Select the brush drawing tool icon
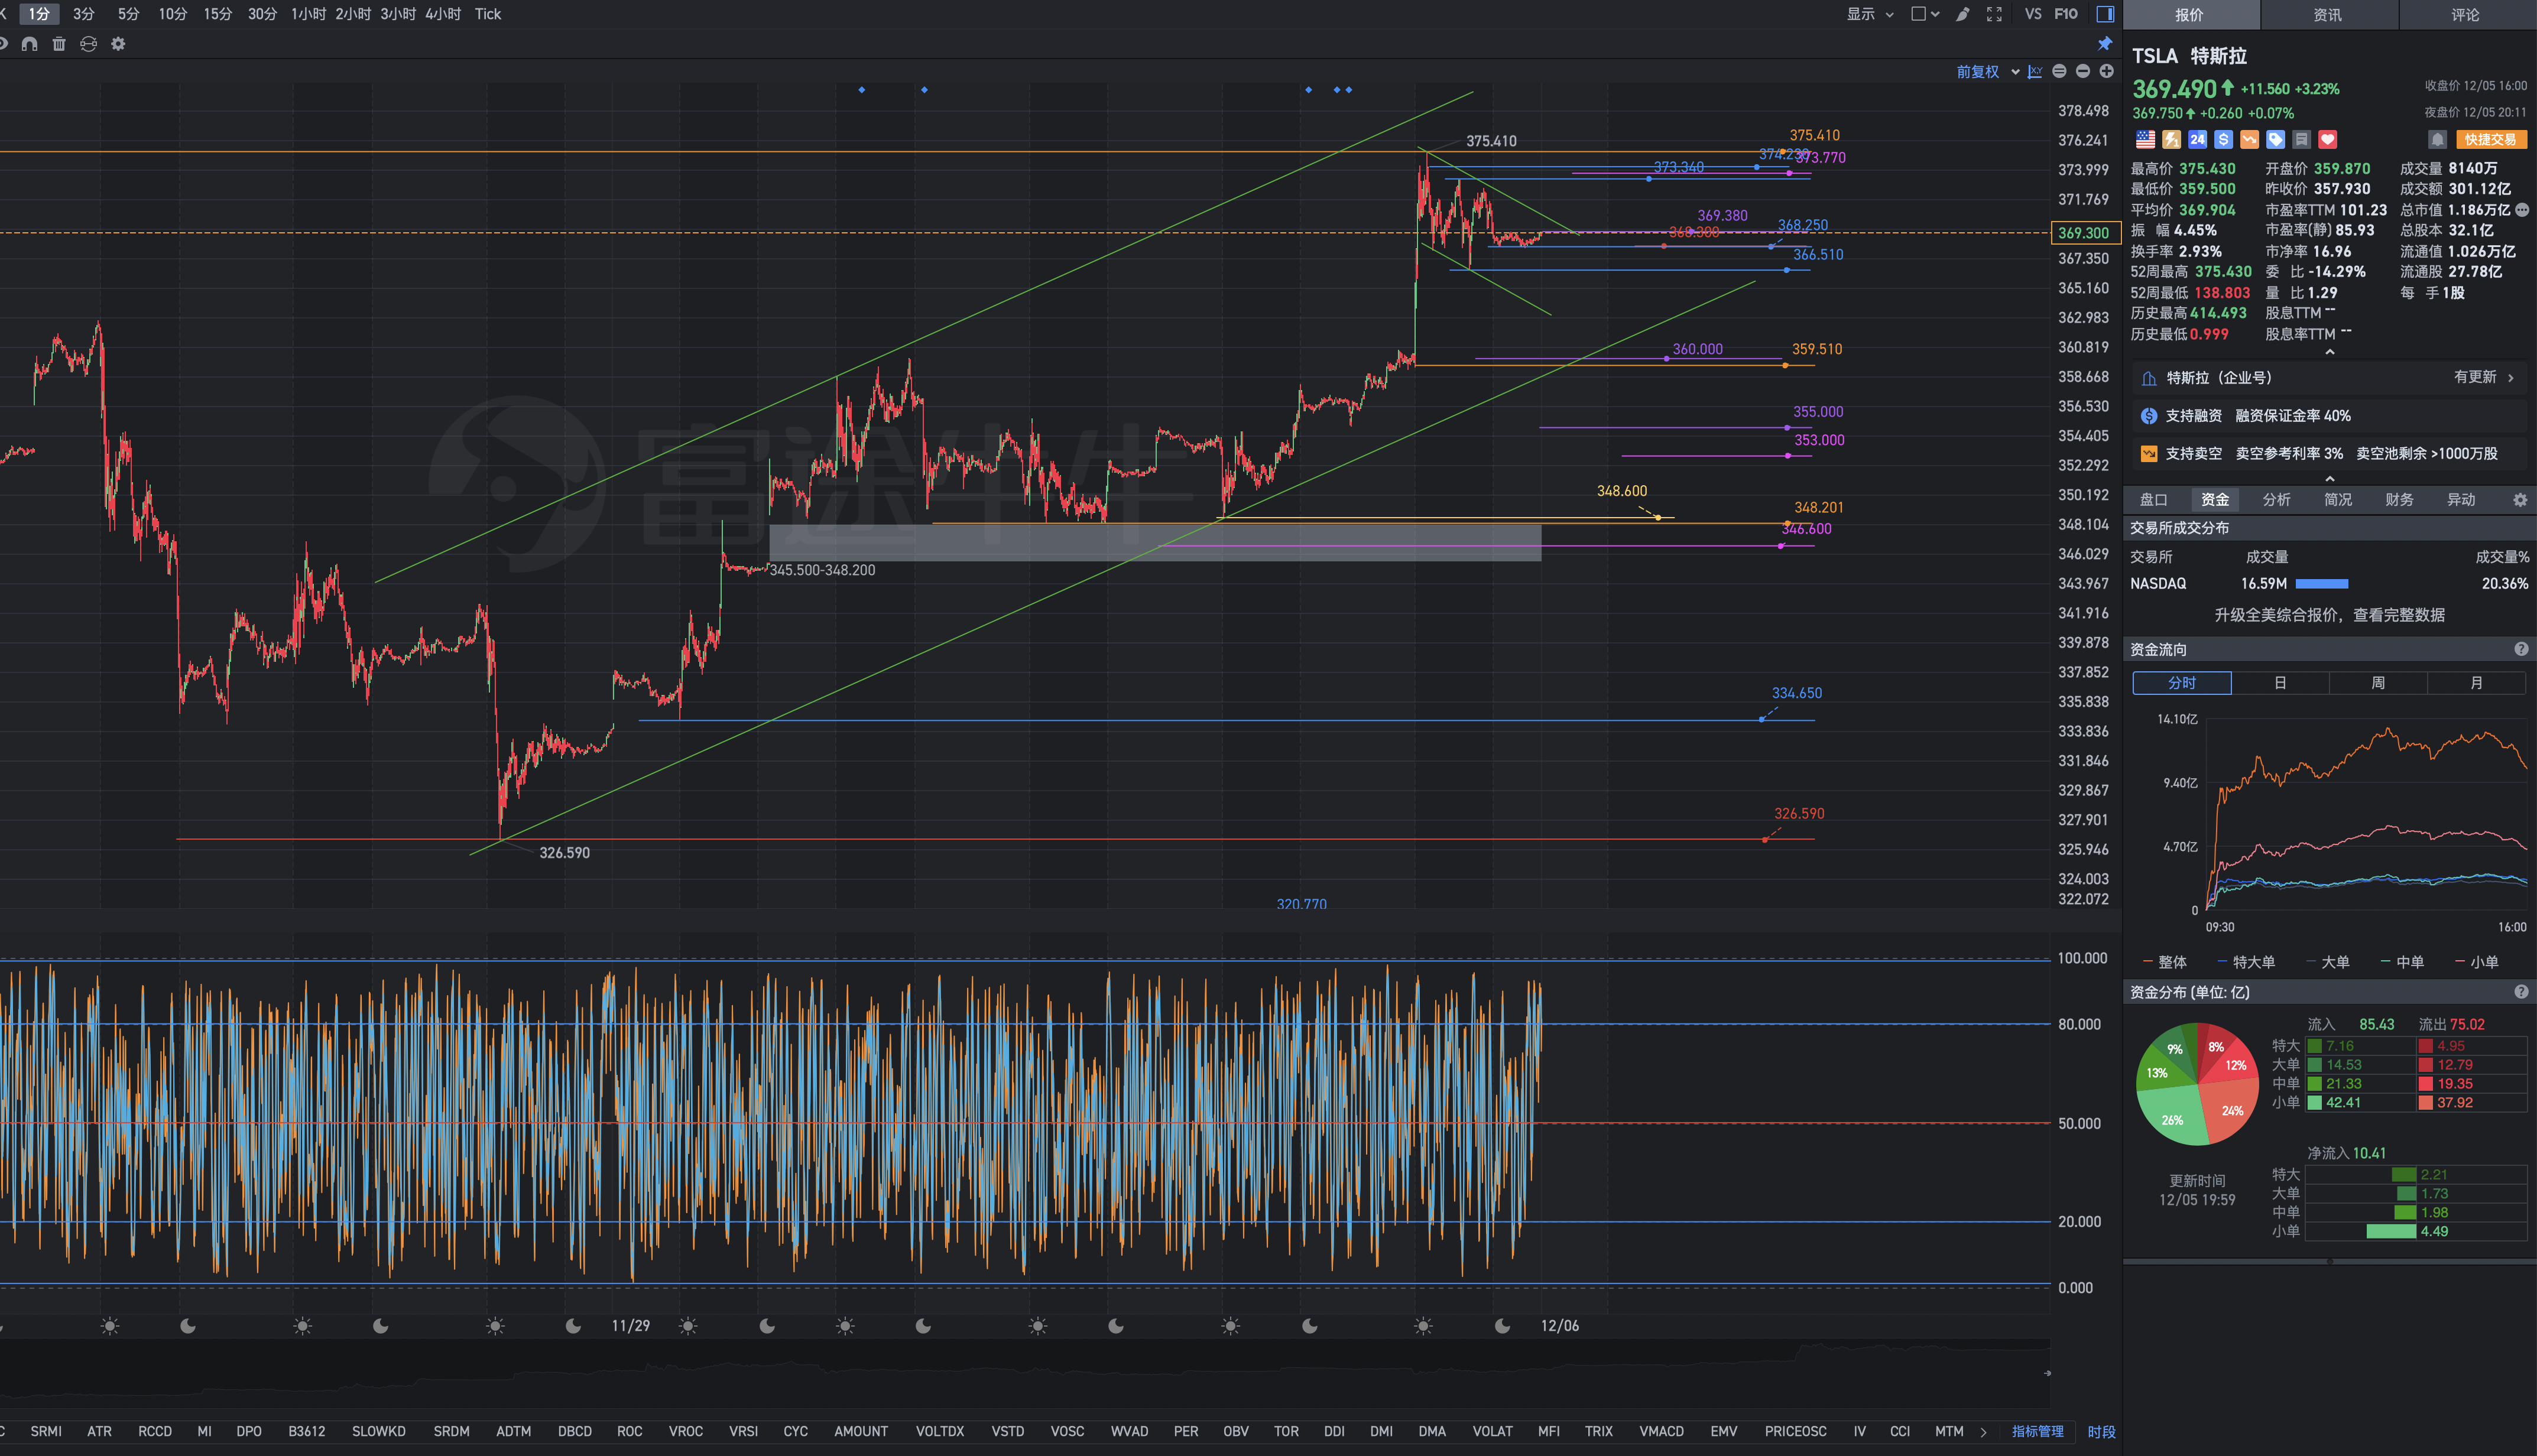Viewport: 2537px width, 1456px height. [x=1963, y=14]
